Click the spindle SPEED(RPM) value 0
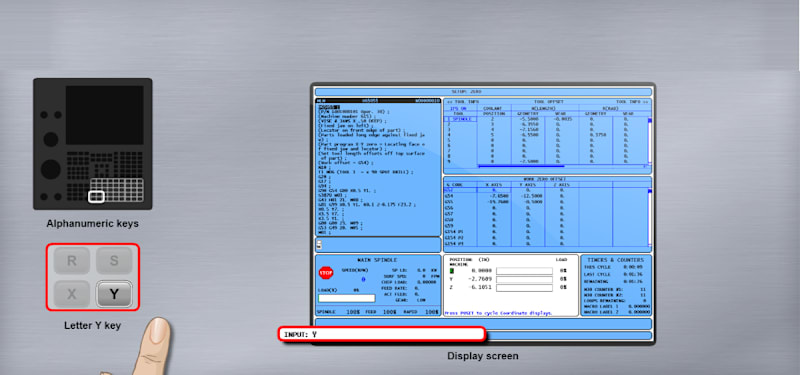 coord(363,280)
